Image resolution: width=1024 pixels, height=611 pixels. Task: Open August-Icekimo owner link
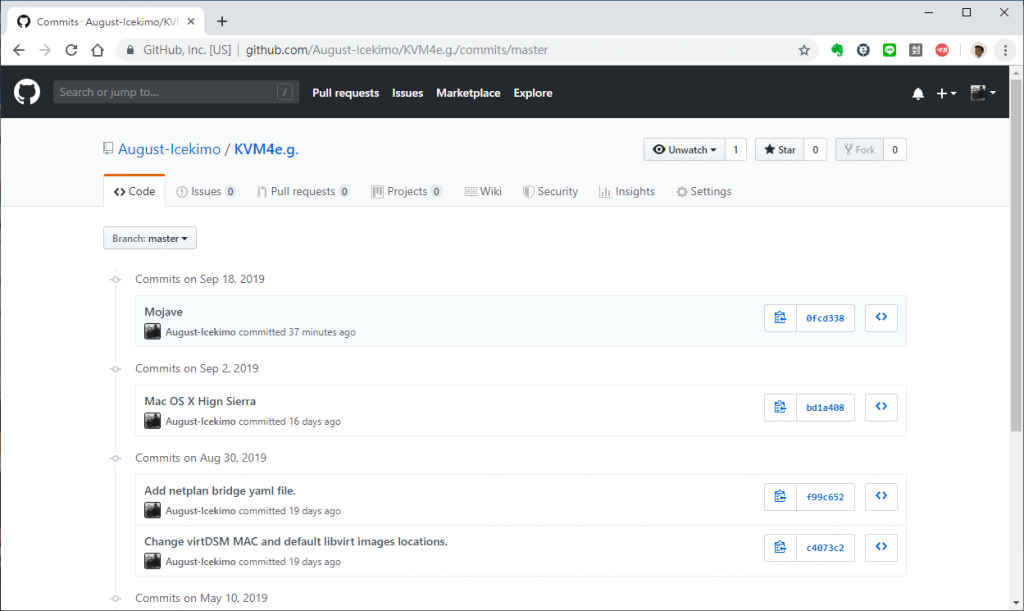tap(169, 149)
